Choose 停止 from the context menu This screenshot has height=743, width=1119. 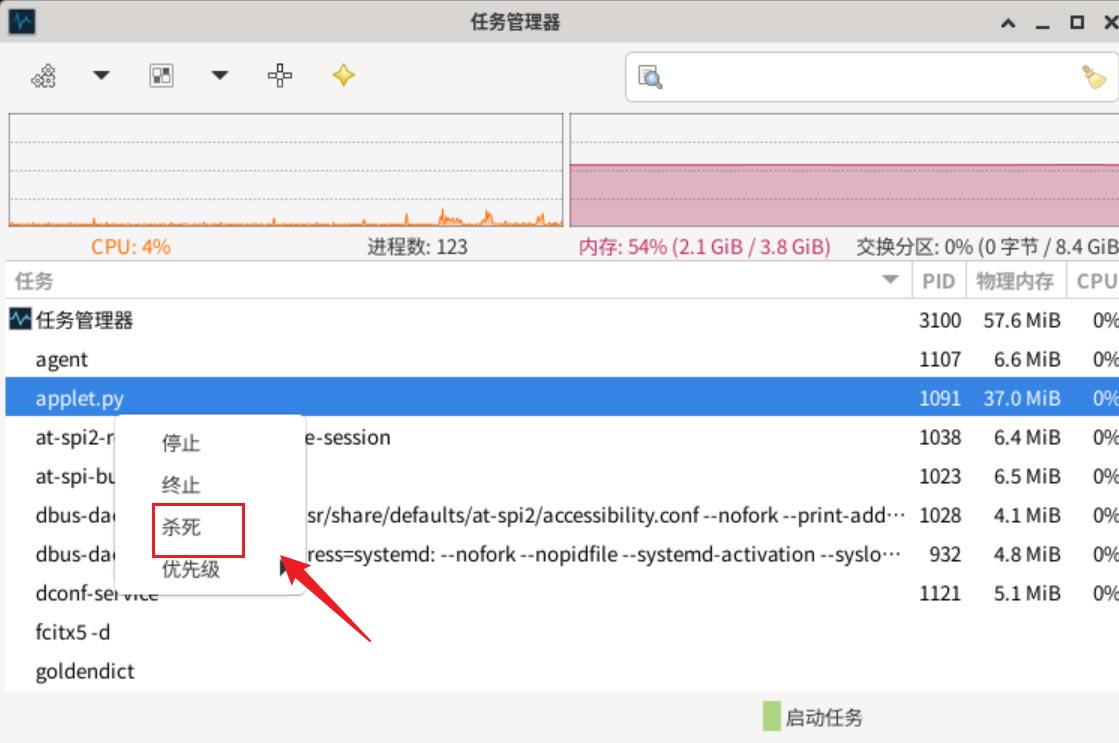[x=181, y=443]
